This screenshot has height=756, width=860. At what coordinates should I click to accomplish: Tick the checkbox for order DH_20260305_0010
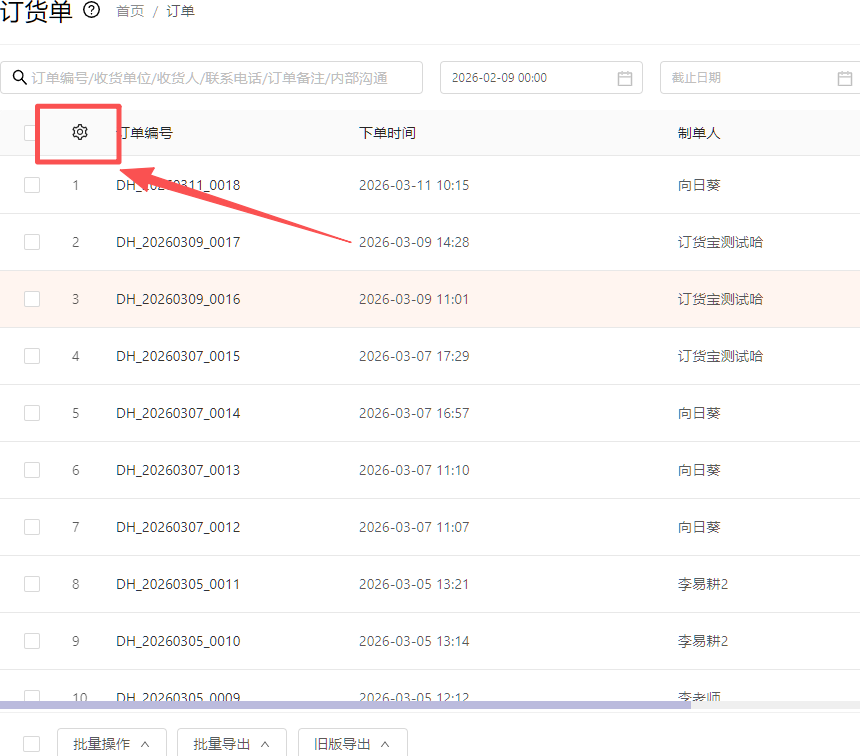pos(32,641)
